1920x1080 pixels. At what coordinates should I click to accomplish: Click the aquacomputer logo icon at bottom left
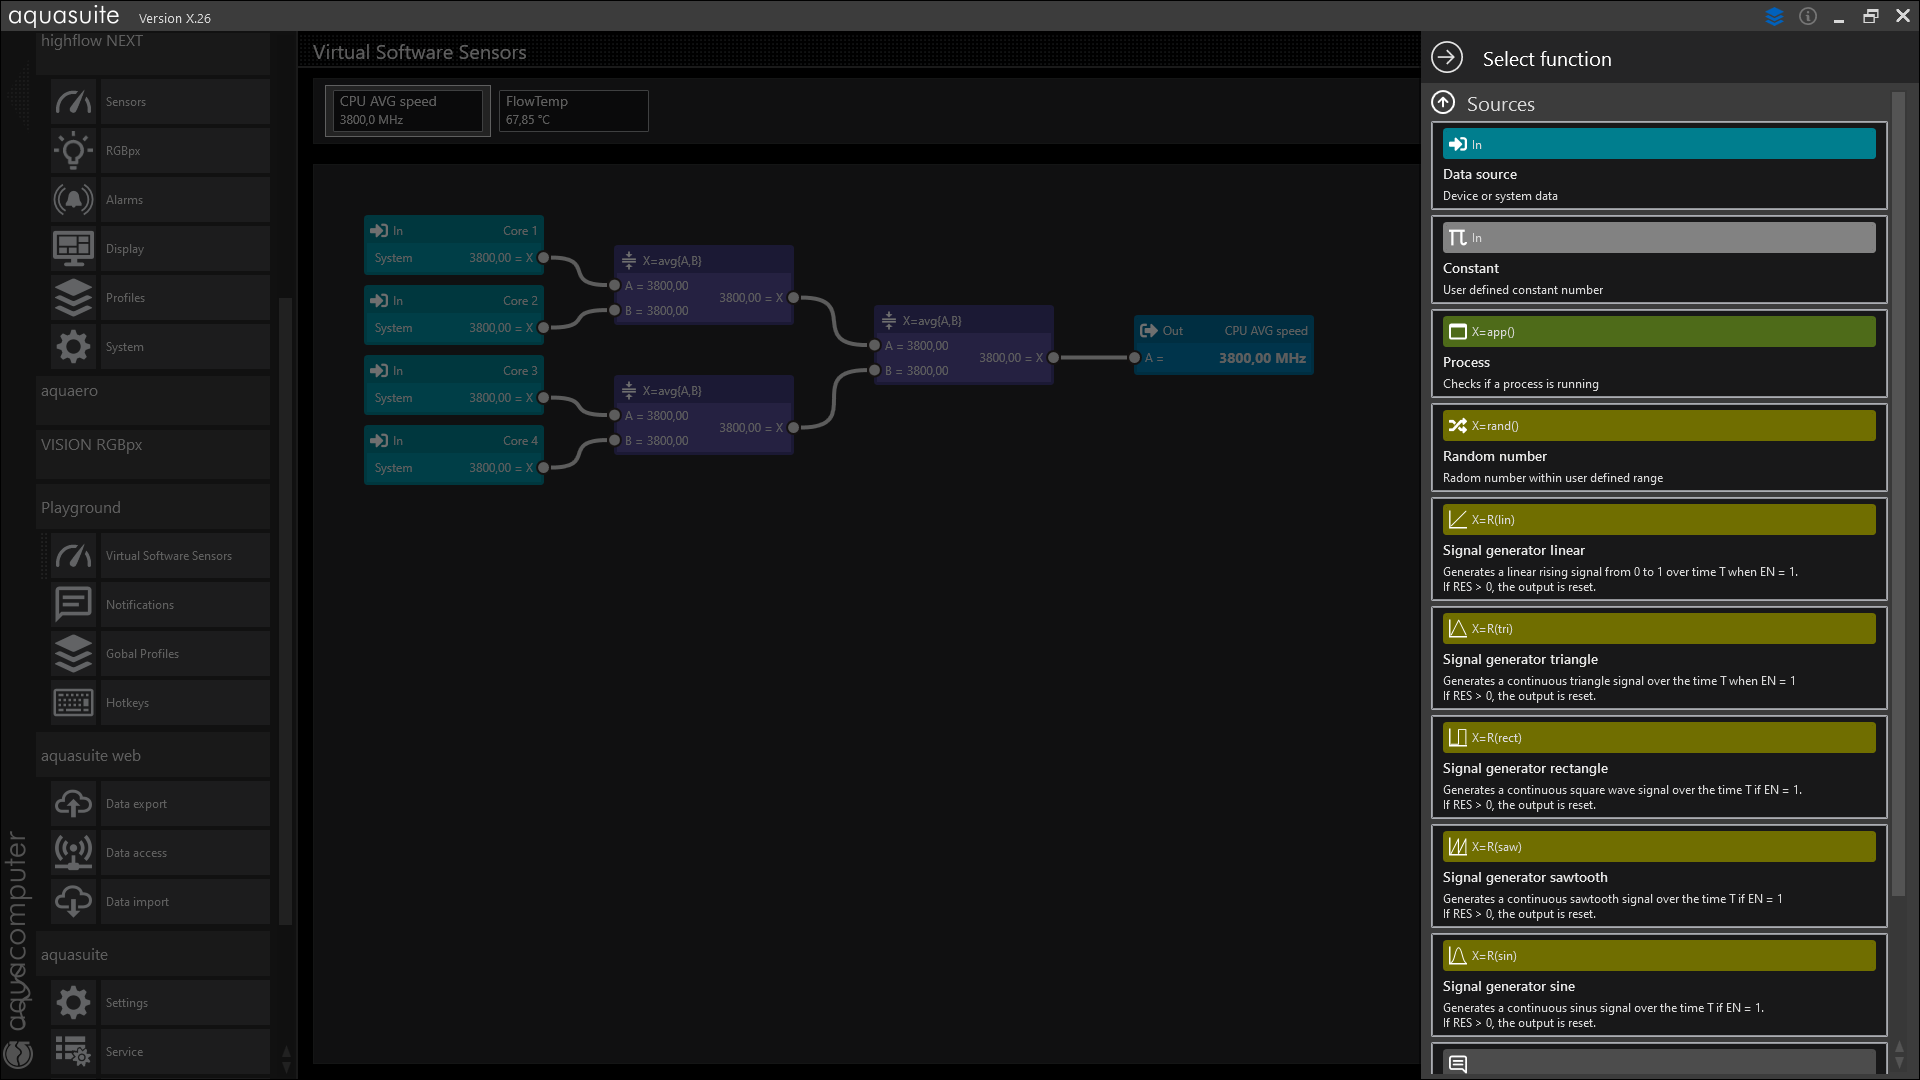coord(19,1054)
